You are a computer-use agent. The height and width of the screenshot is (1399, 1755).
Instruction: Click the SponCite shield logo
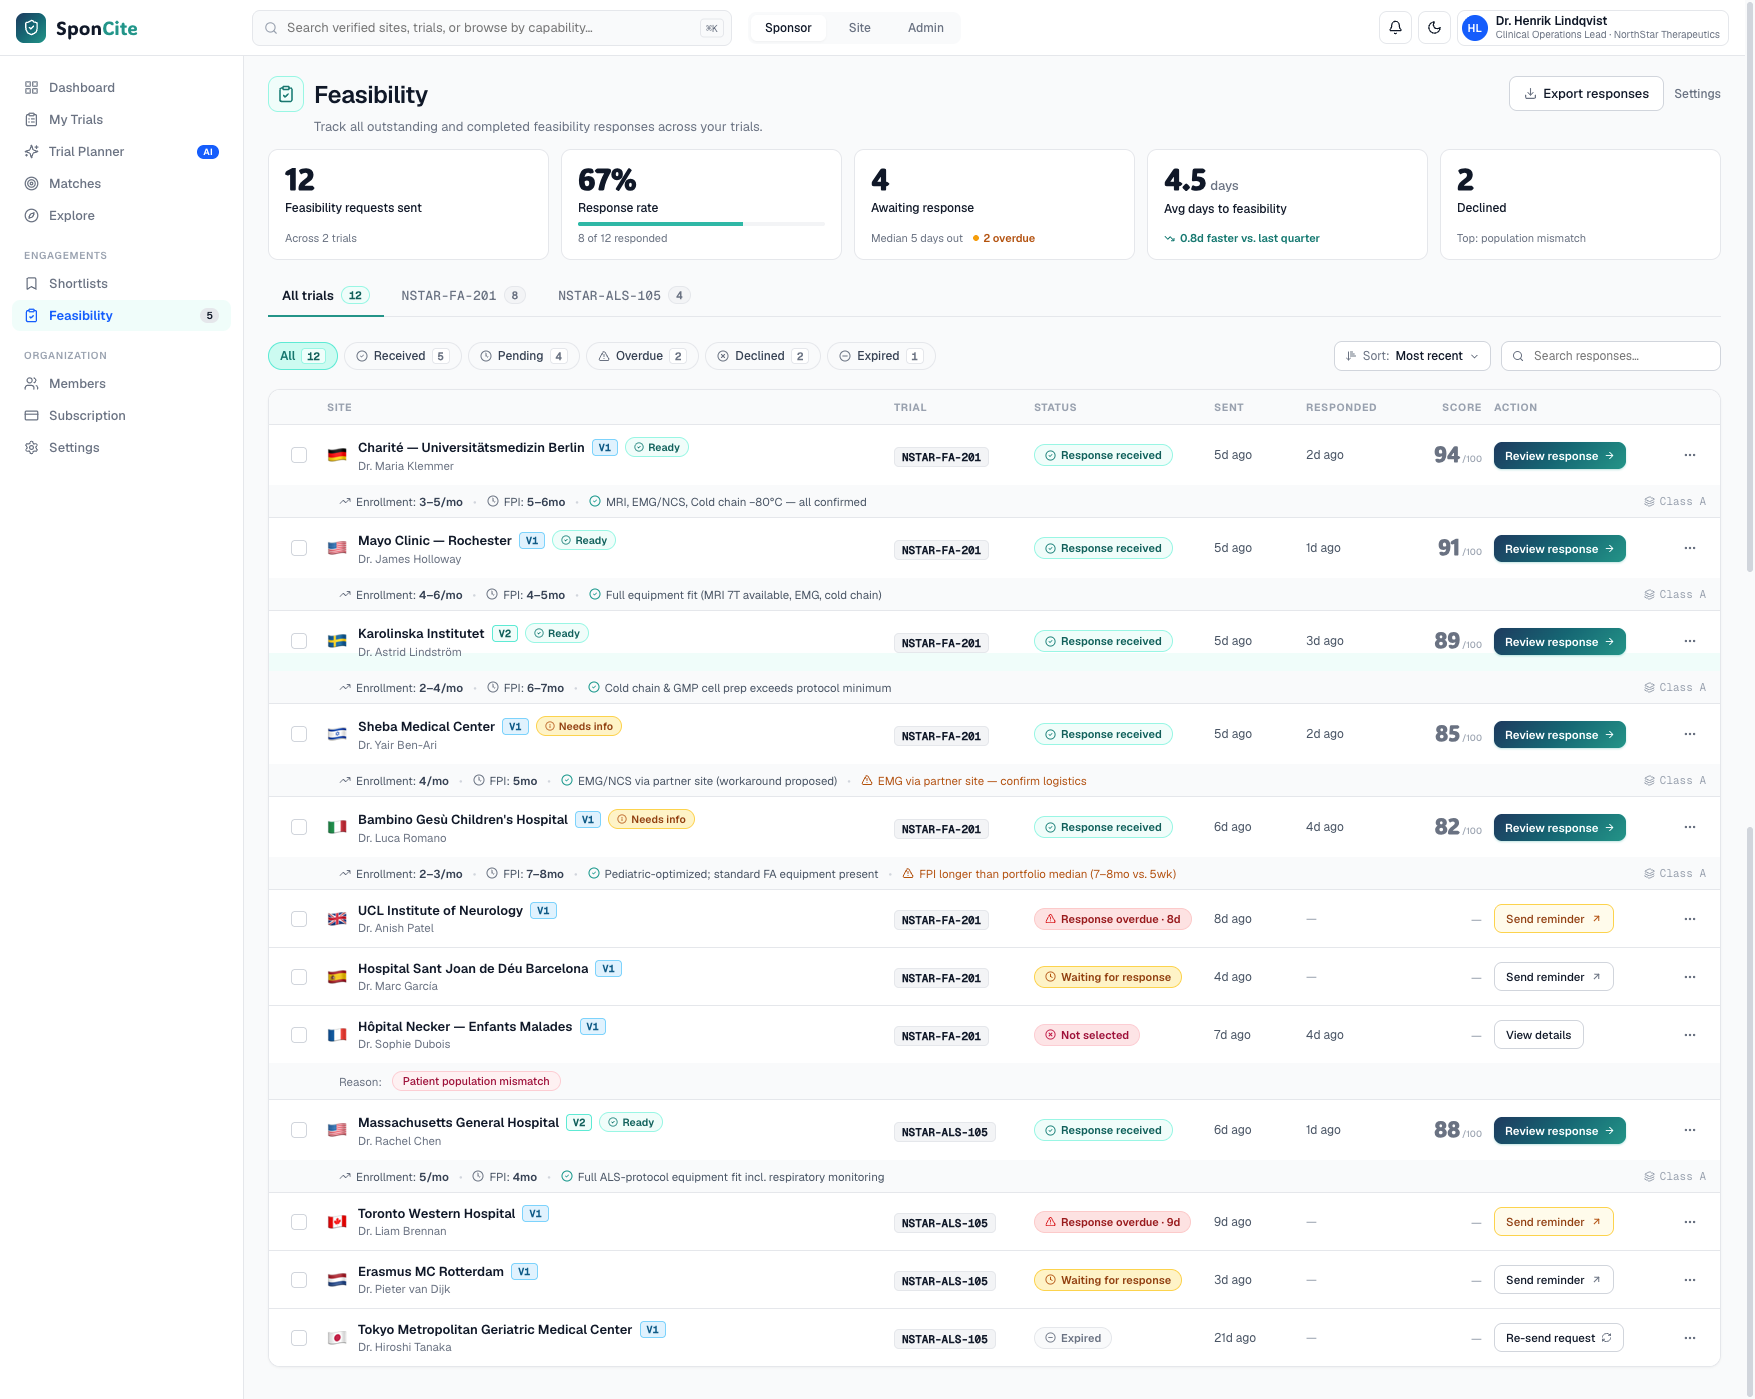(x=31, y=28)
